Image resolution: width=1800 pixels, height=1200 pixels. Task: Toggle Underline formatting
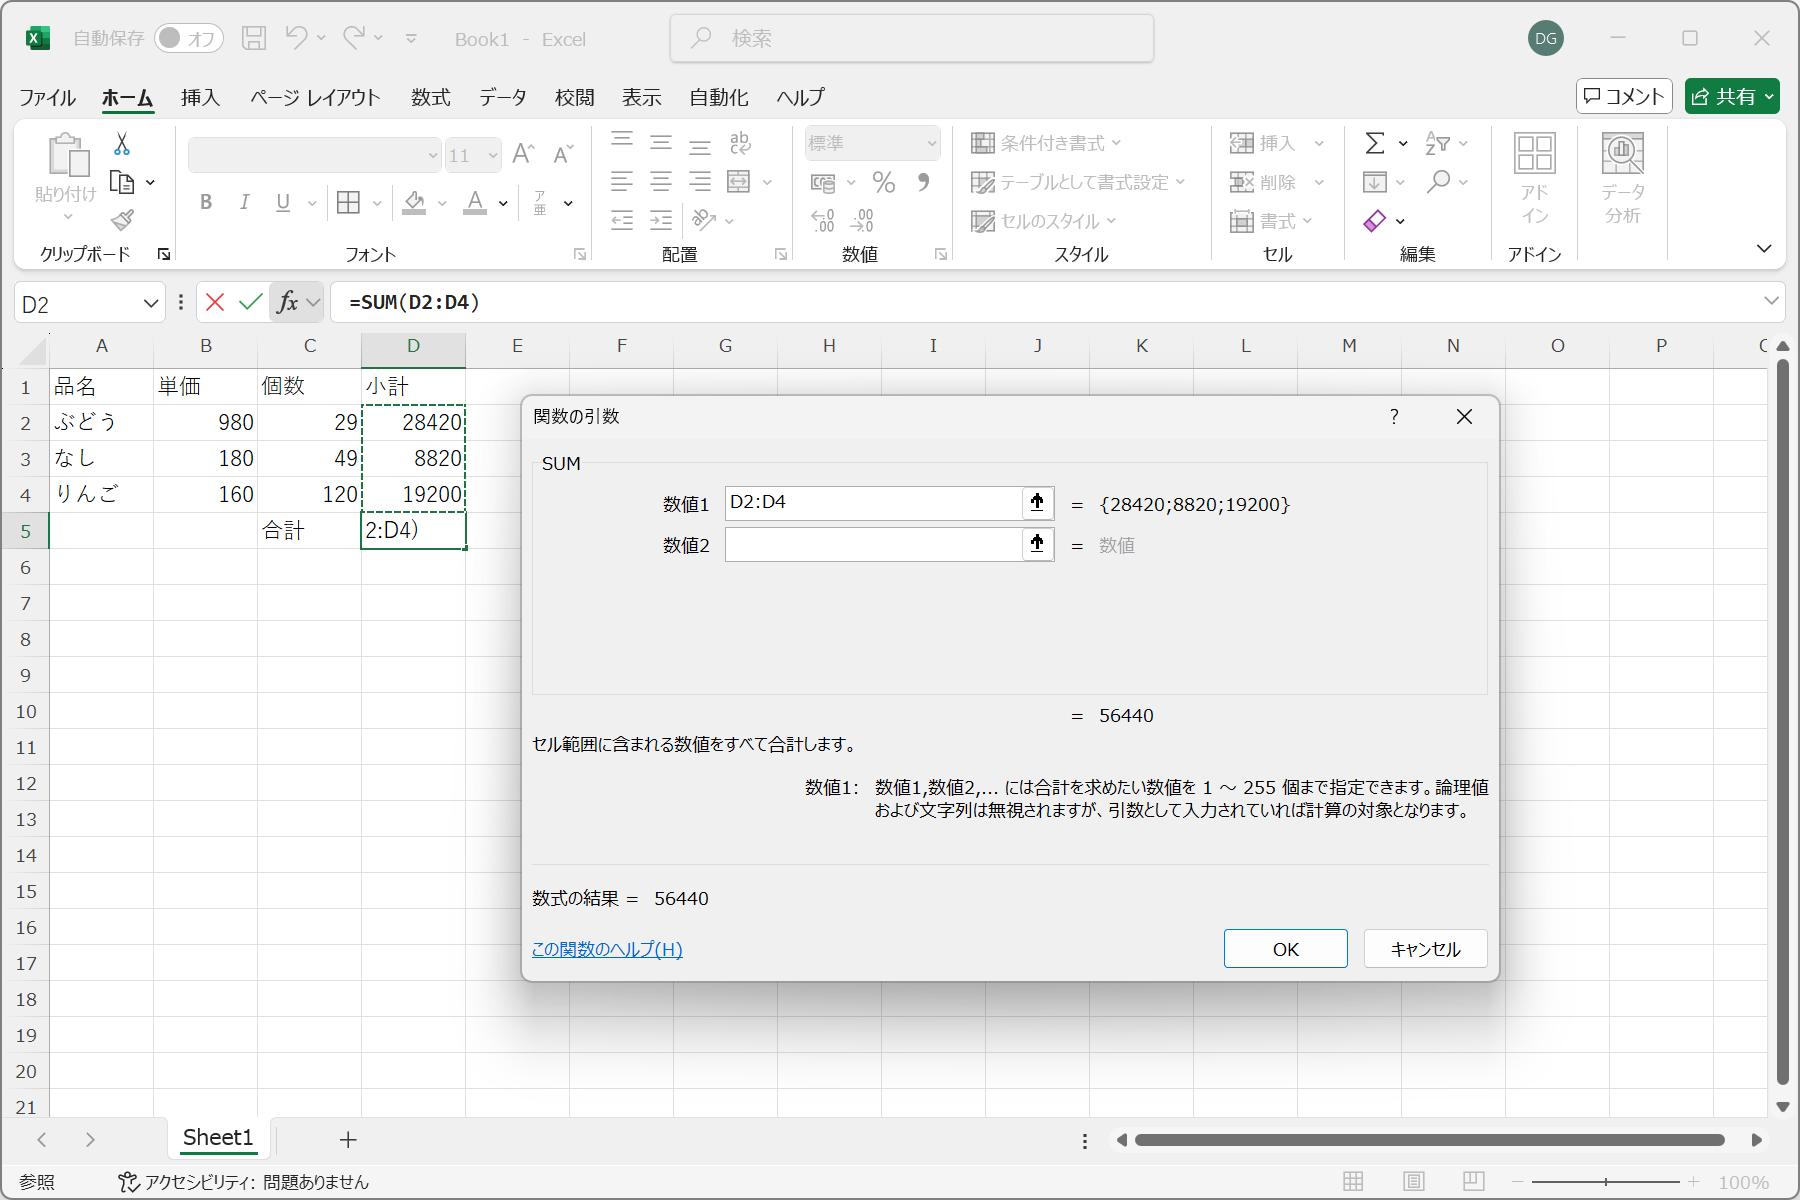tap(283, 203)
